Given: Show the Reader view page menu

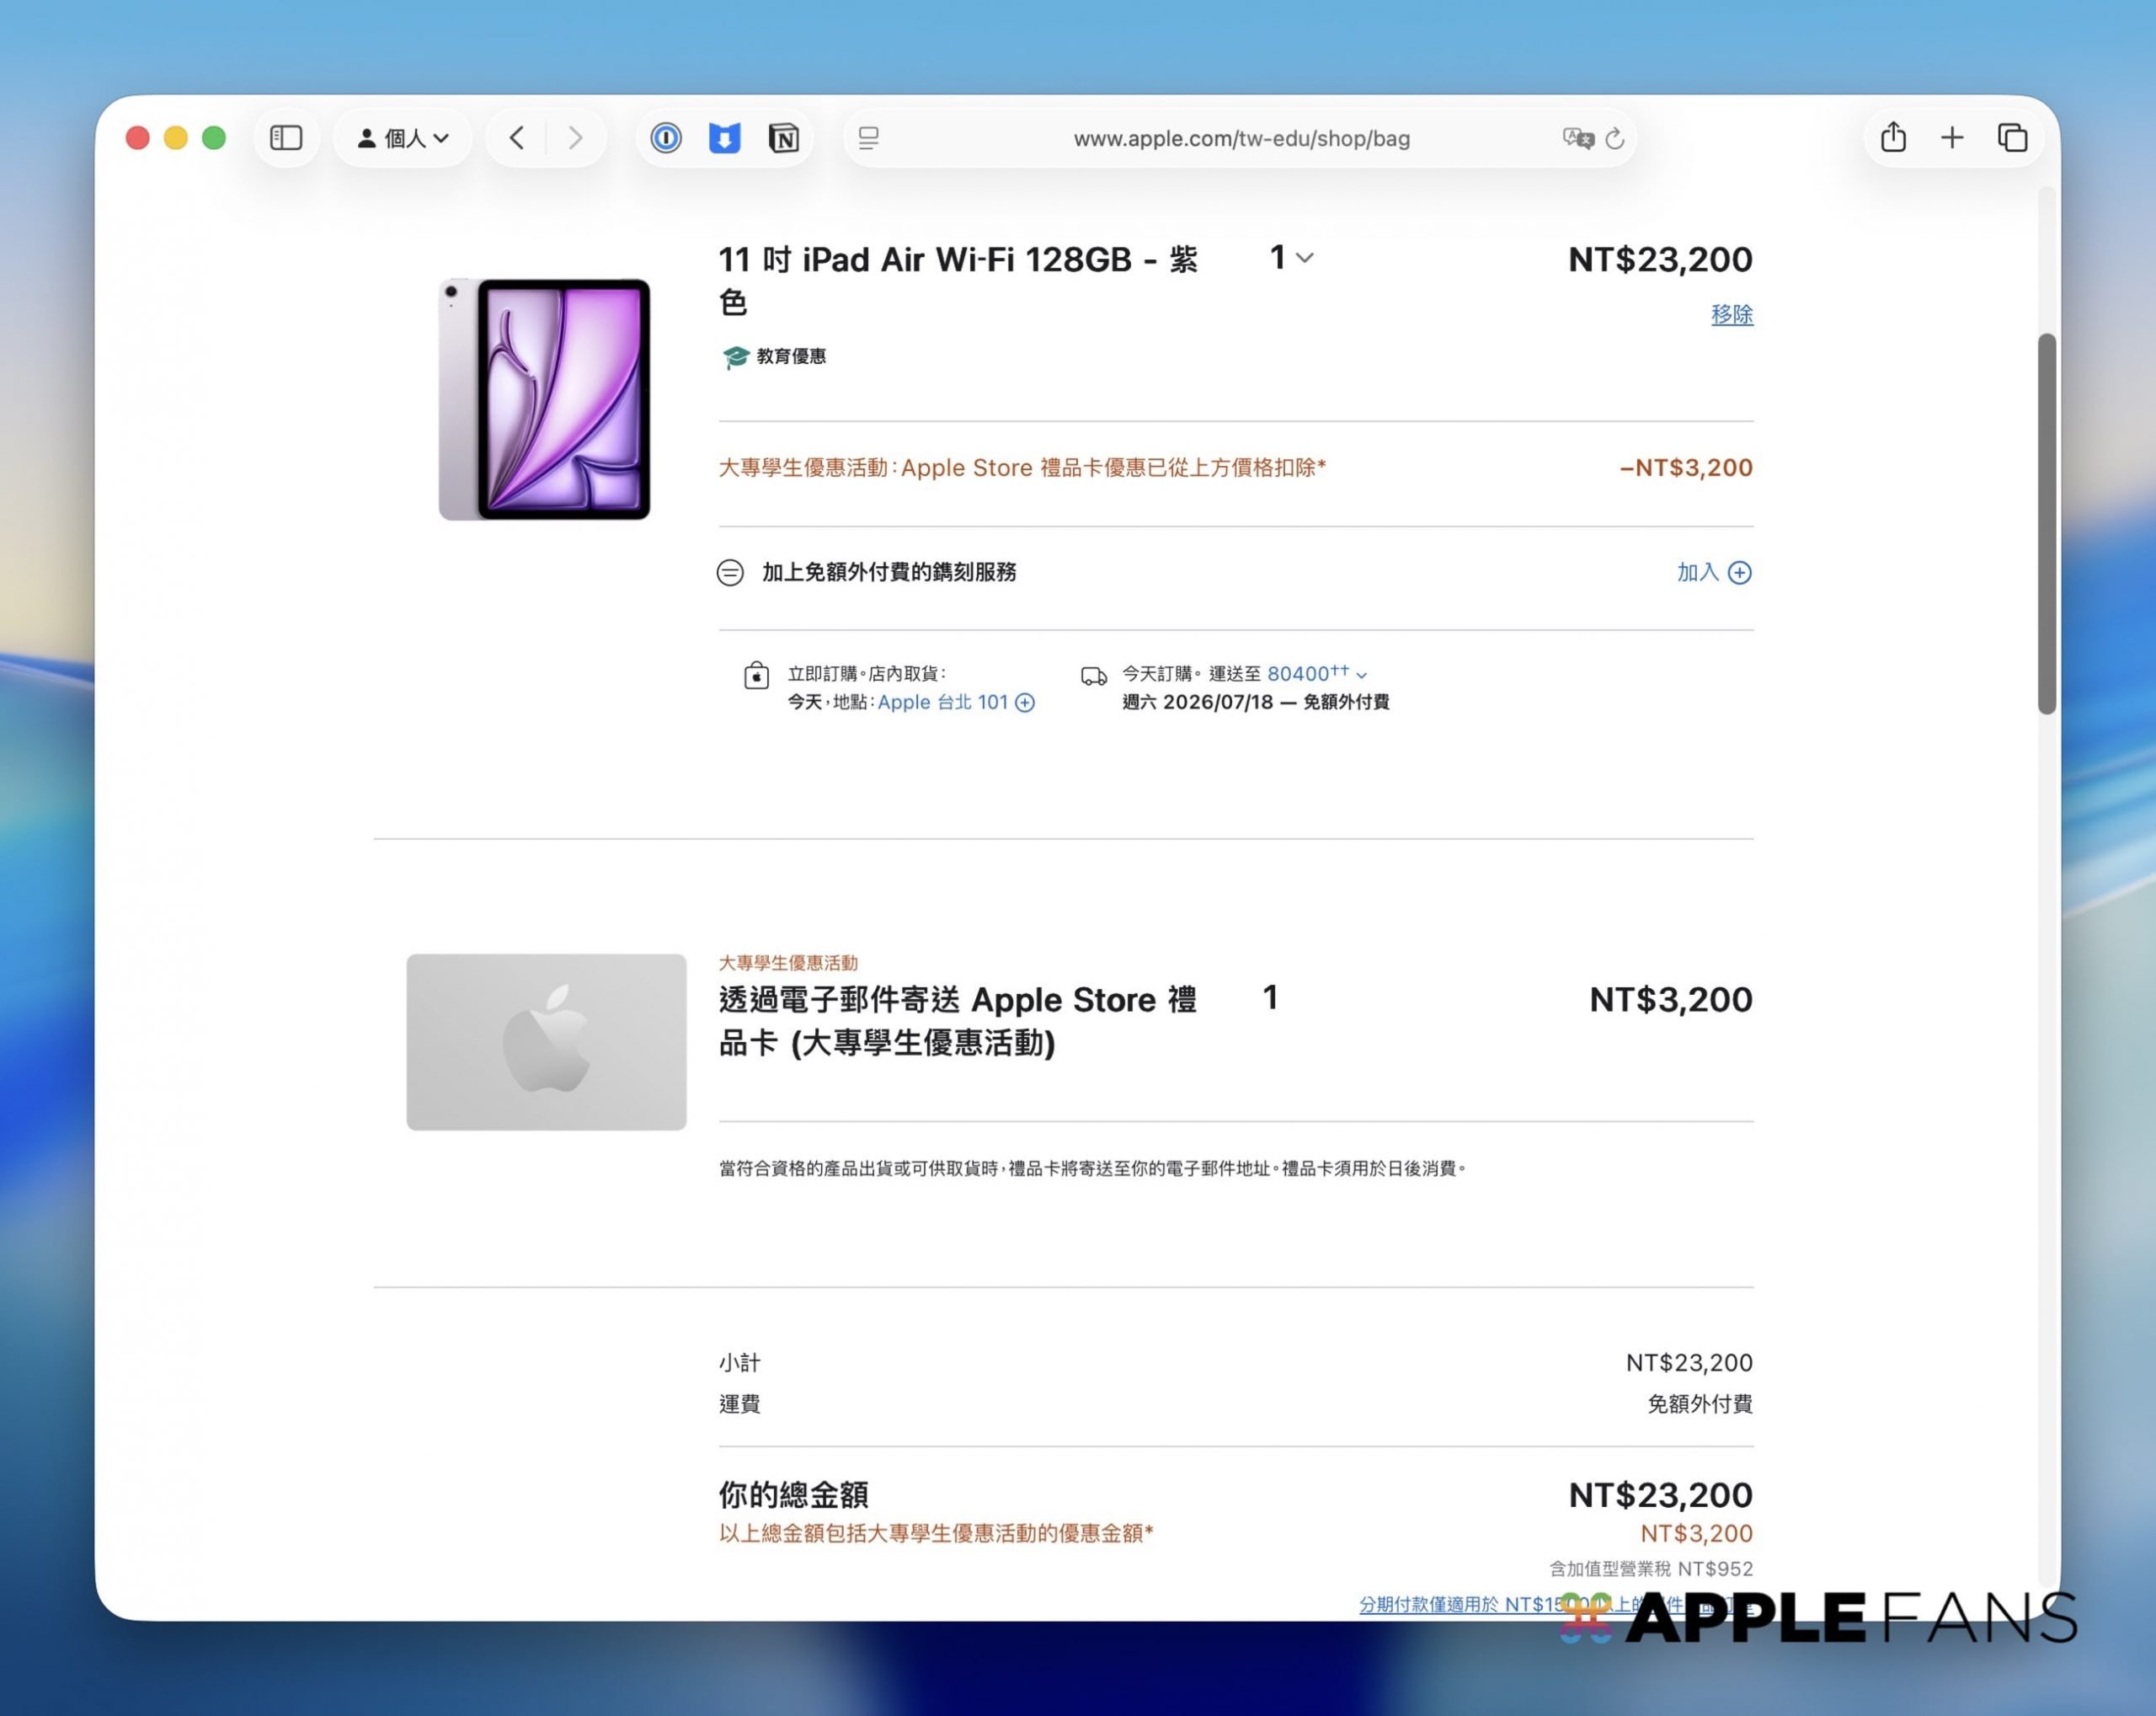Looking at the screenshot, I should click(869, 138).
